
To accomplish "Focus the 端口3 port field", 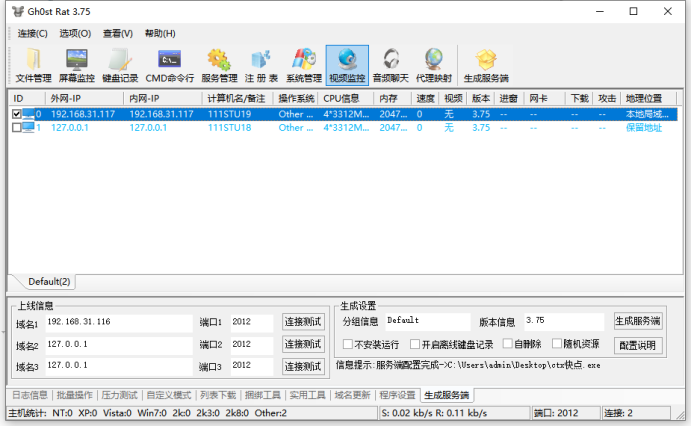I will [x=252, y=366].
